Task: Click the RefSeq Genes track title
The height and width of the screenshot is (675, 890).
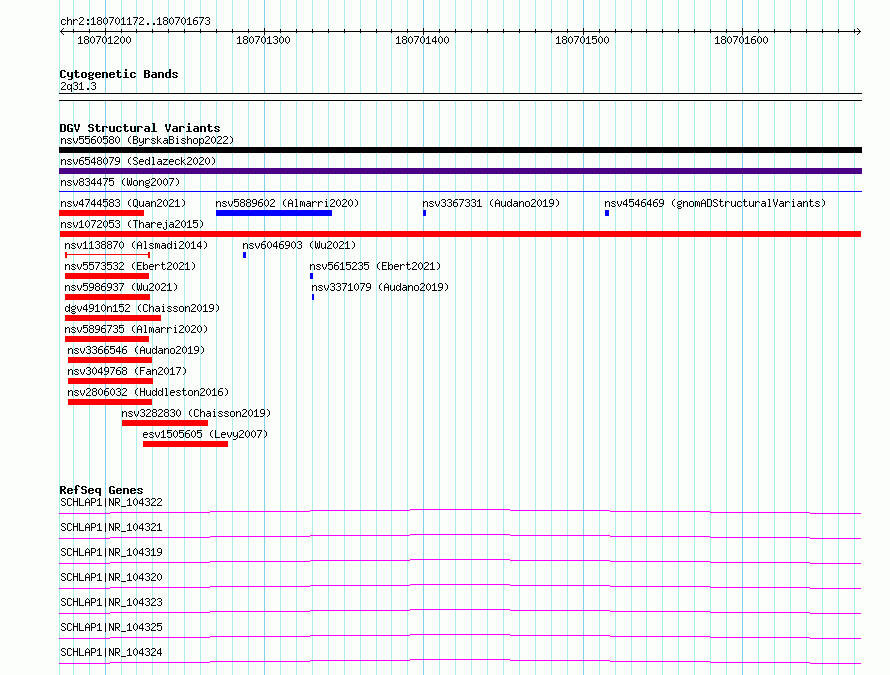Action: [x=101, y=490]
